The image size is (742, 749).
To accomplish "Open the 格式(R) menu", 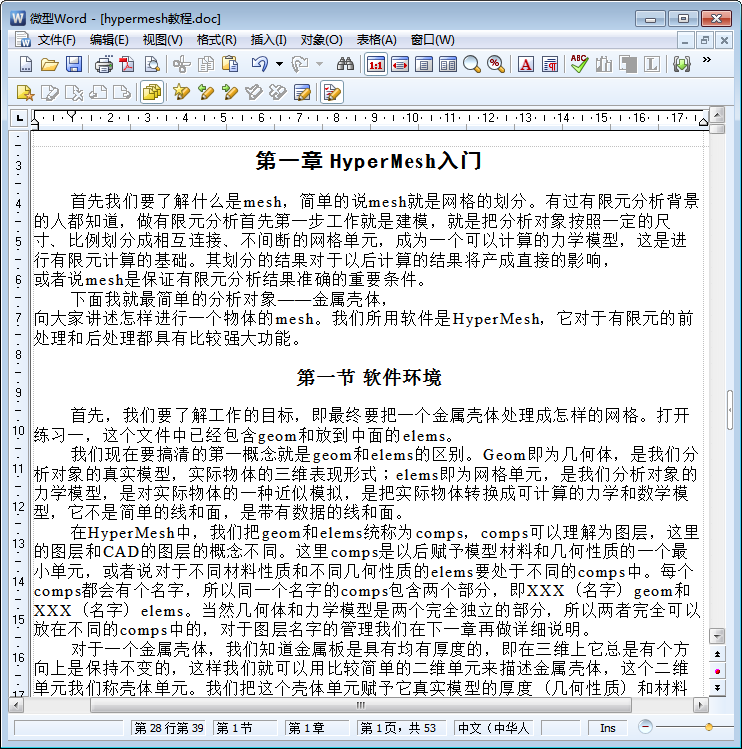I will tap(216, 40).
